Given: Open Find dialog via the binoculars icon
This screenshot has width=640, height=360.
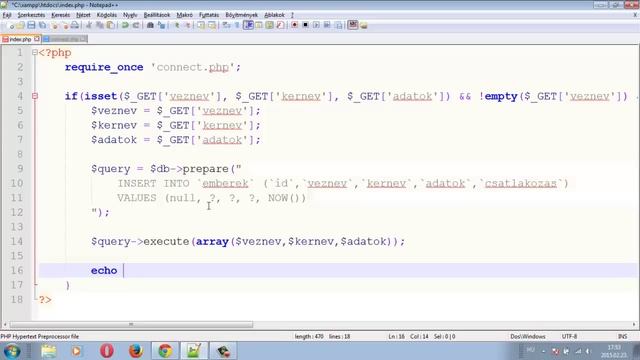Looking at the screenshot, I should tap(150, 25).
